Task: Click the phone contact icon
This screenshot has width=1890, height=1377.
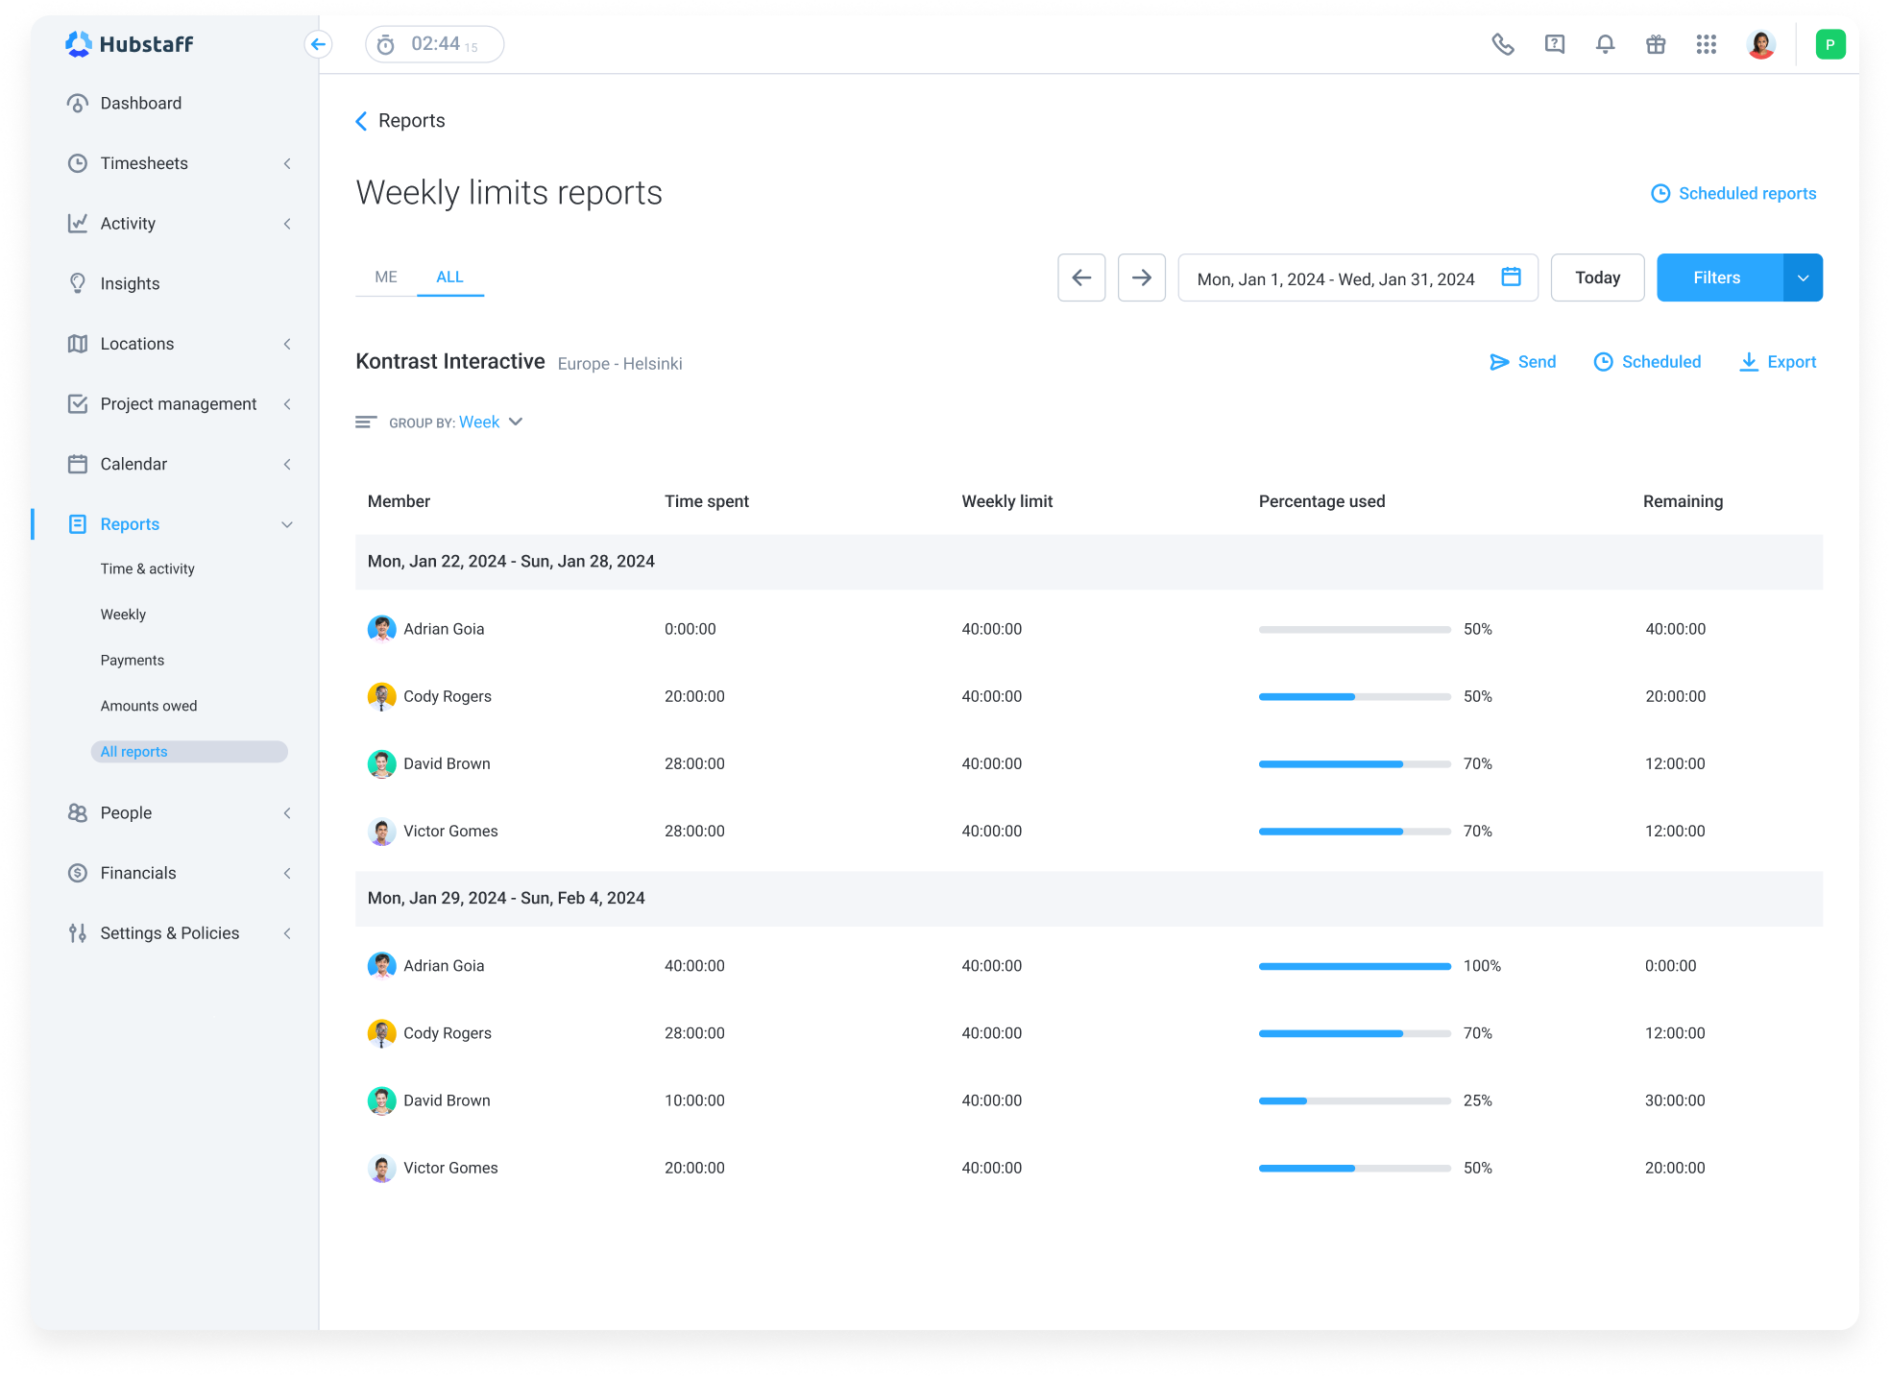Action: (x=1503, y=44)
